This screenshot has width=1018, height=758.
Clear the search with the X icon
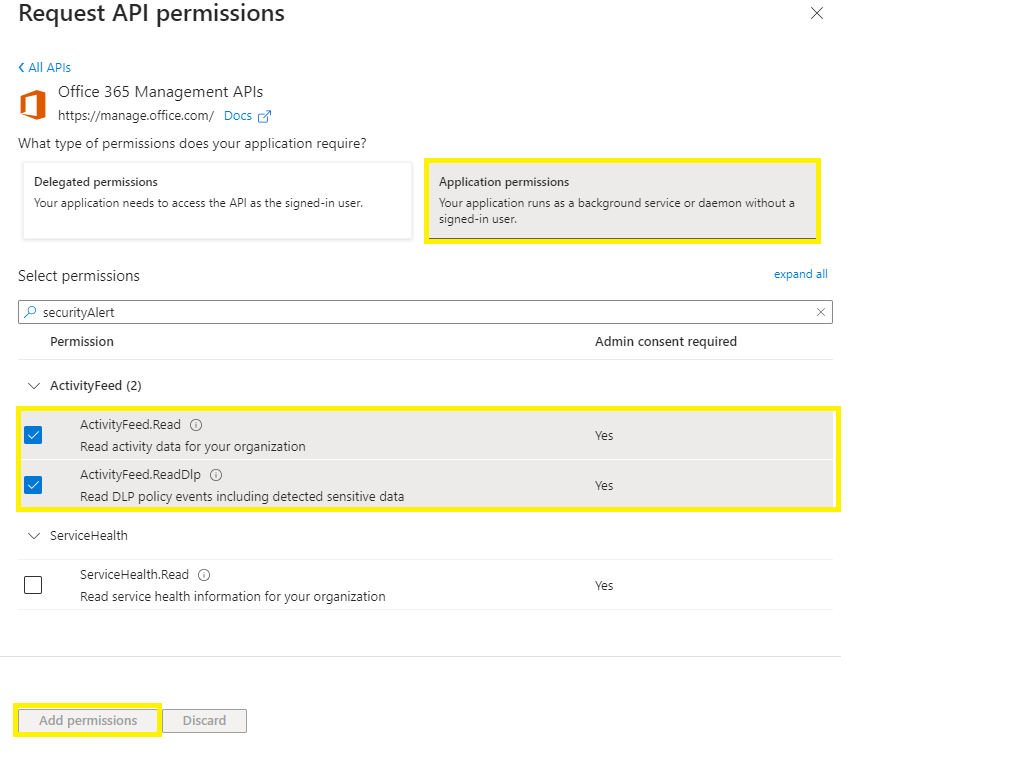tap(821, 311)
